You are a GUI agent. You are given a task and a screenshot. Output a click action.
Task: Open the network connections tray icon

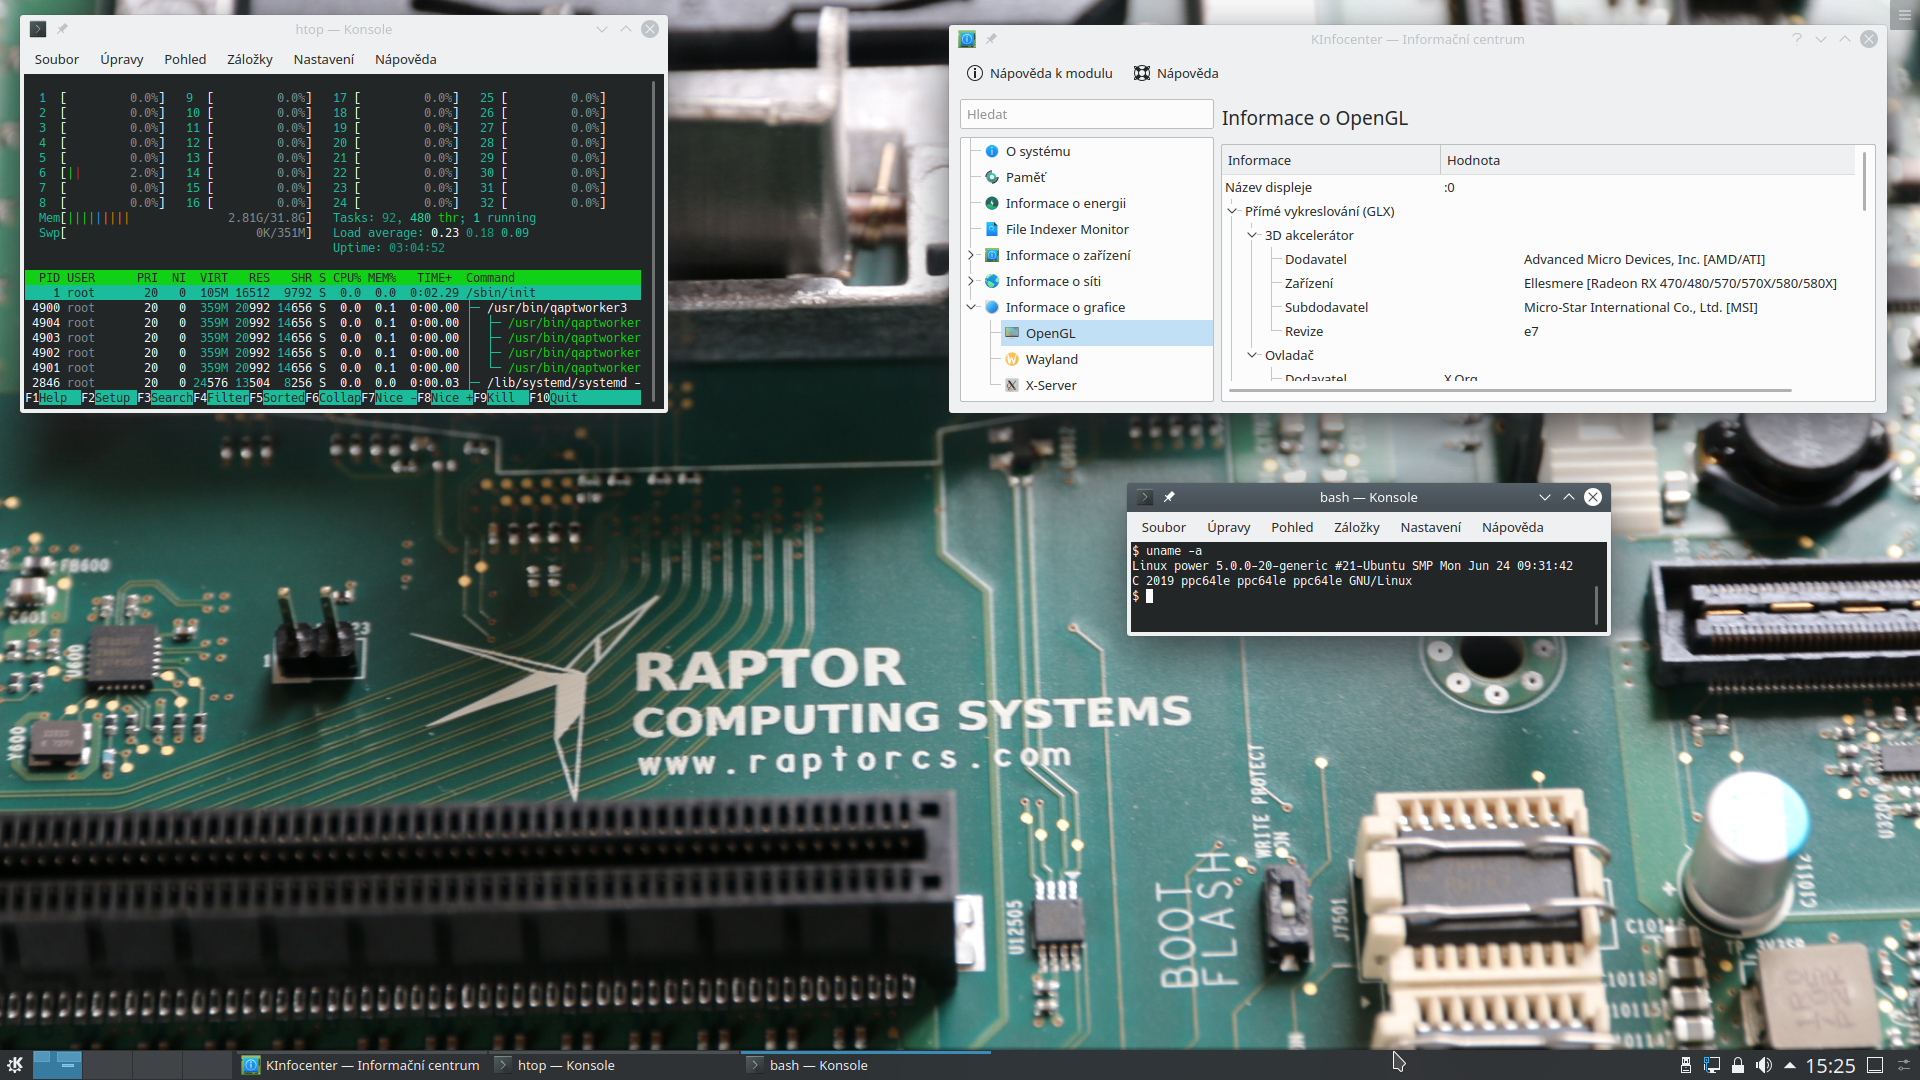(x=1711, y=1065)
